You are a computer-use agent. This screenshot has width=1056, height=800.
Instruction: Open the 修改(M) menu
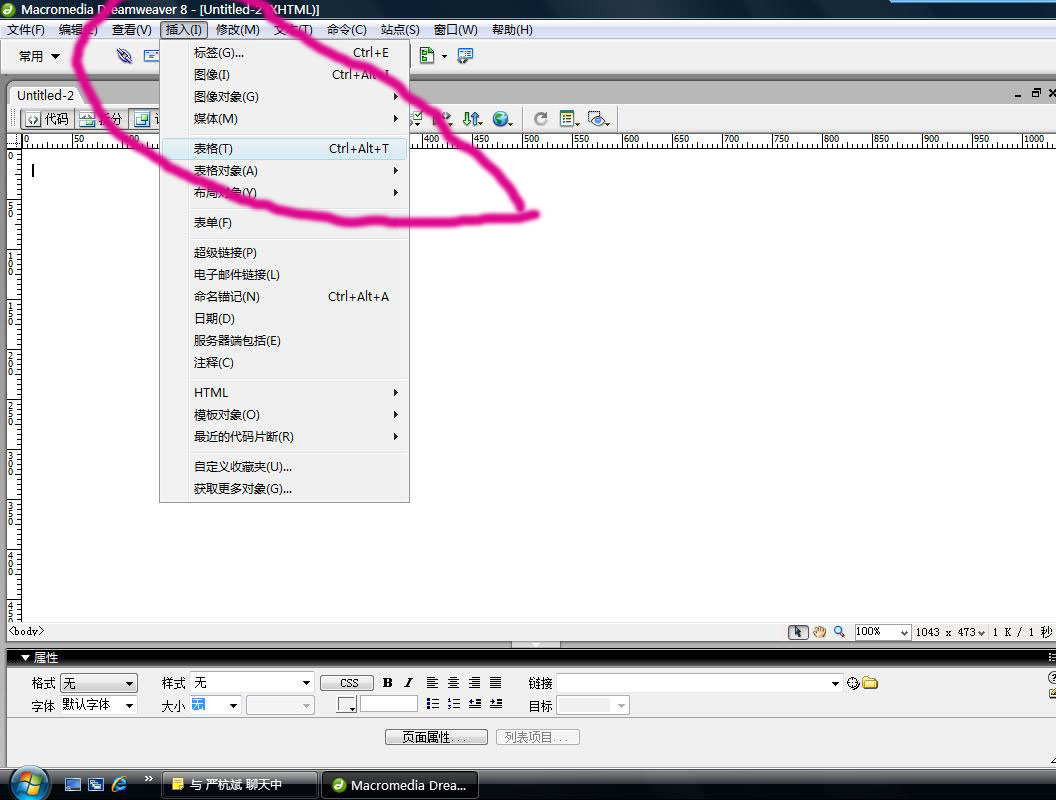(x=238, y=30)
